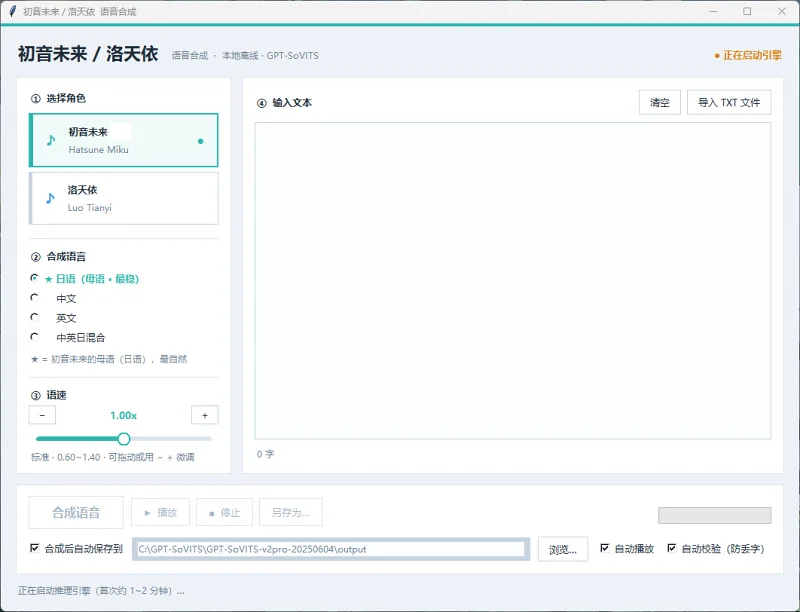This screenshot has width=800, height=612.
Task: Click the 语音合成·本地离线·GPT-SoVITS subtitle
Action: point(245,56)
